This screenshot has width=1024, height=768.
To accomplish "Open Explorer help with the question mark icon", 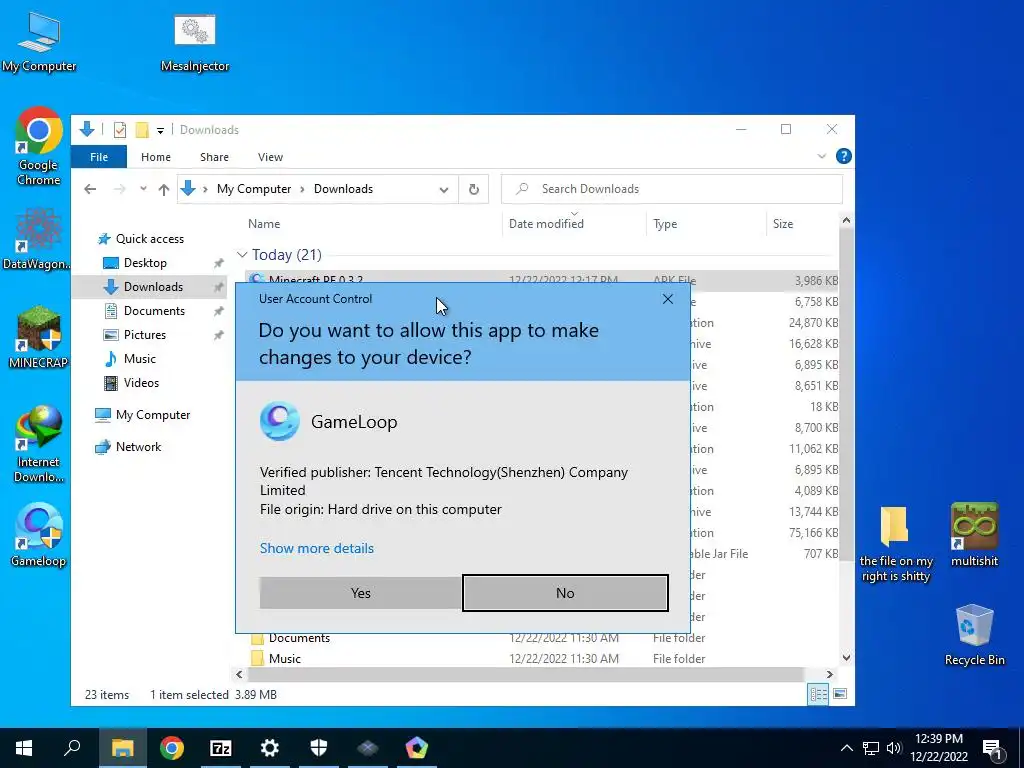I will (x=844, y=156).
